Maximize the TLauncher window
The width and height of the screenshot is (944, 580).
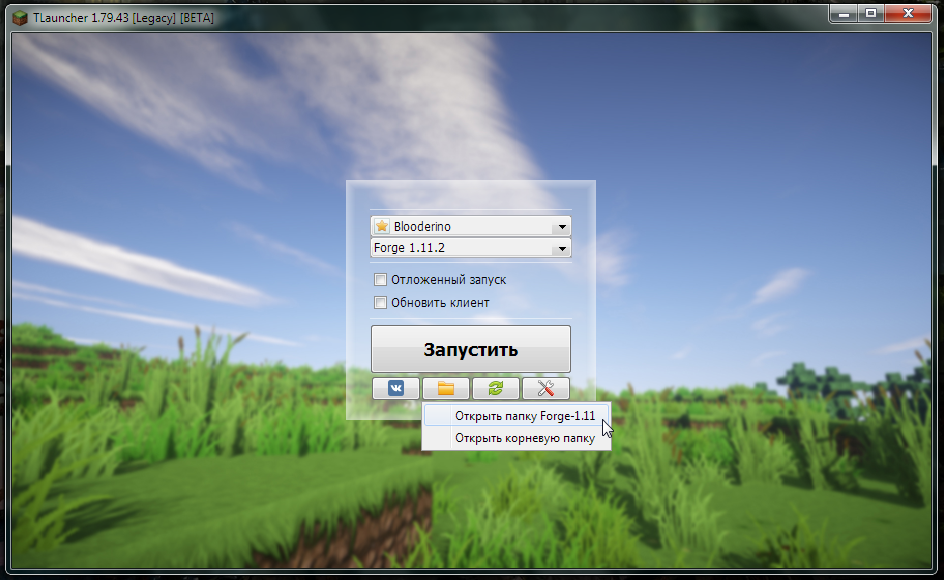point(871,13)
